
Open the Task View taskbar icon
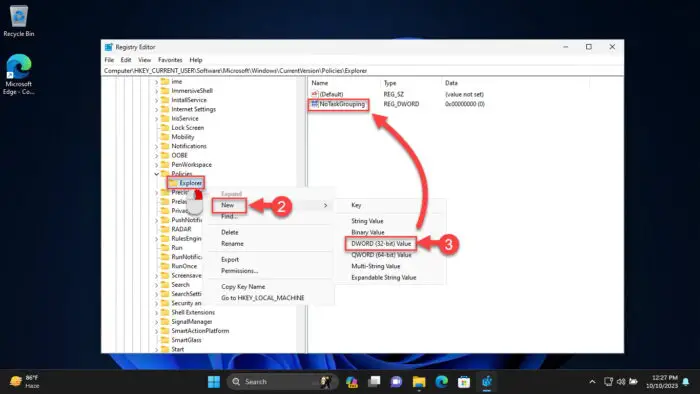(x=374, y=382)
